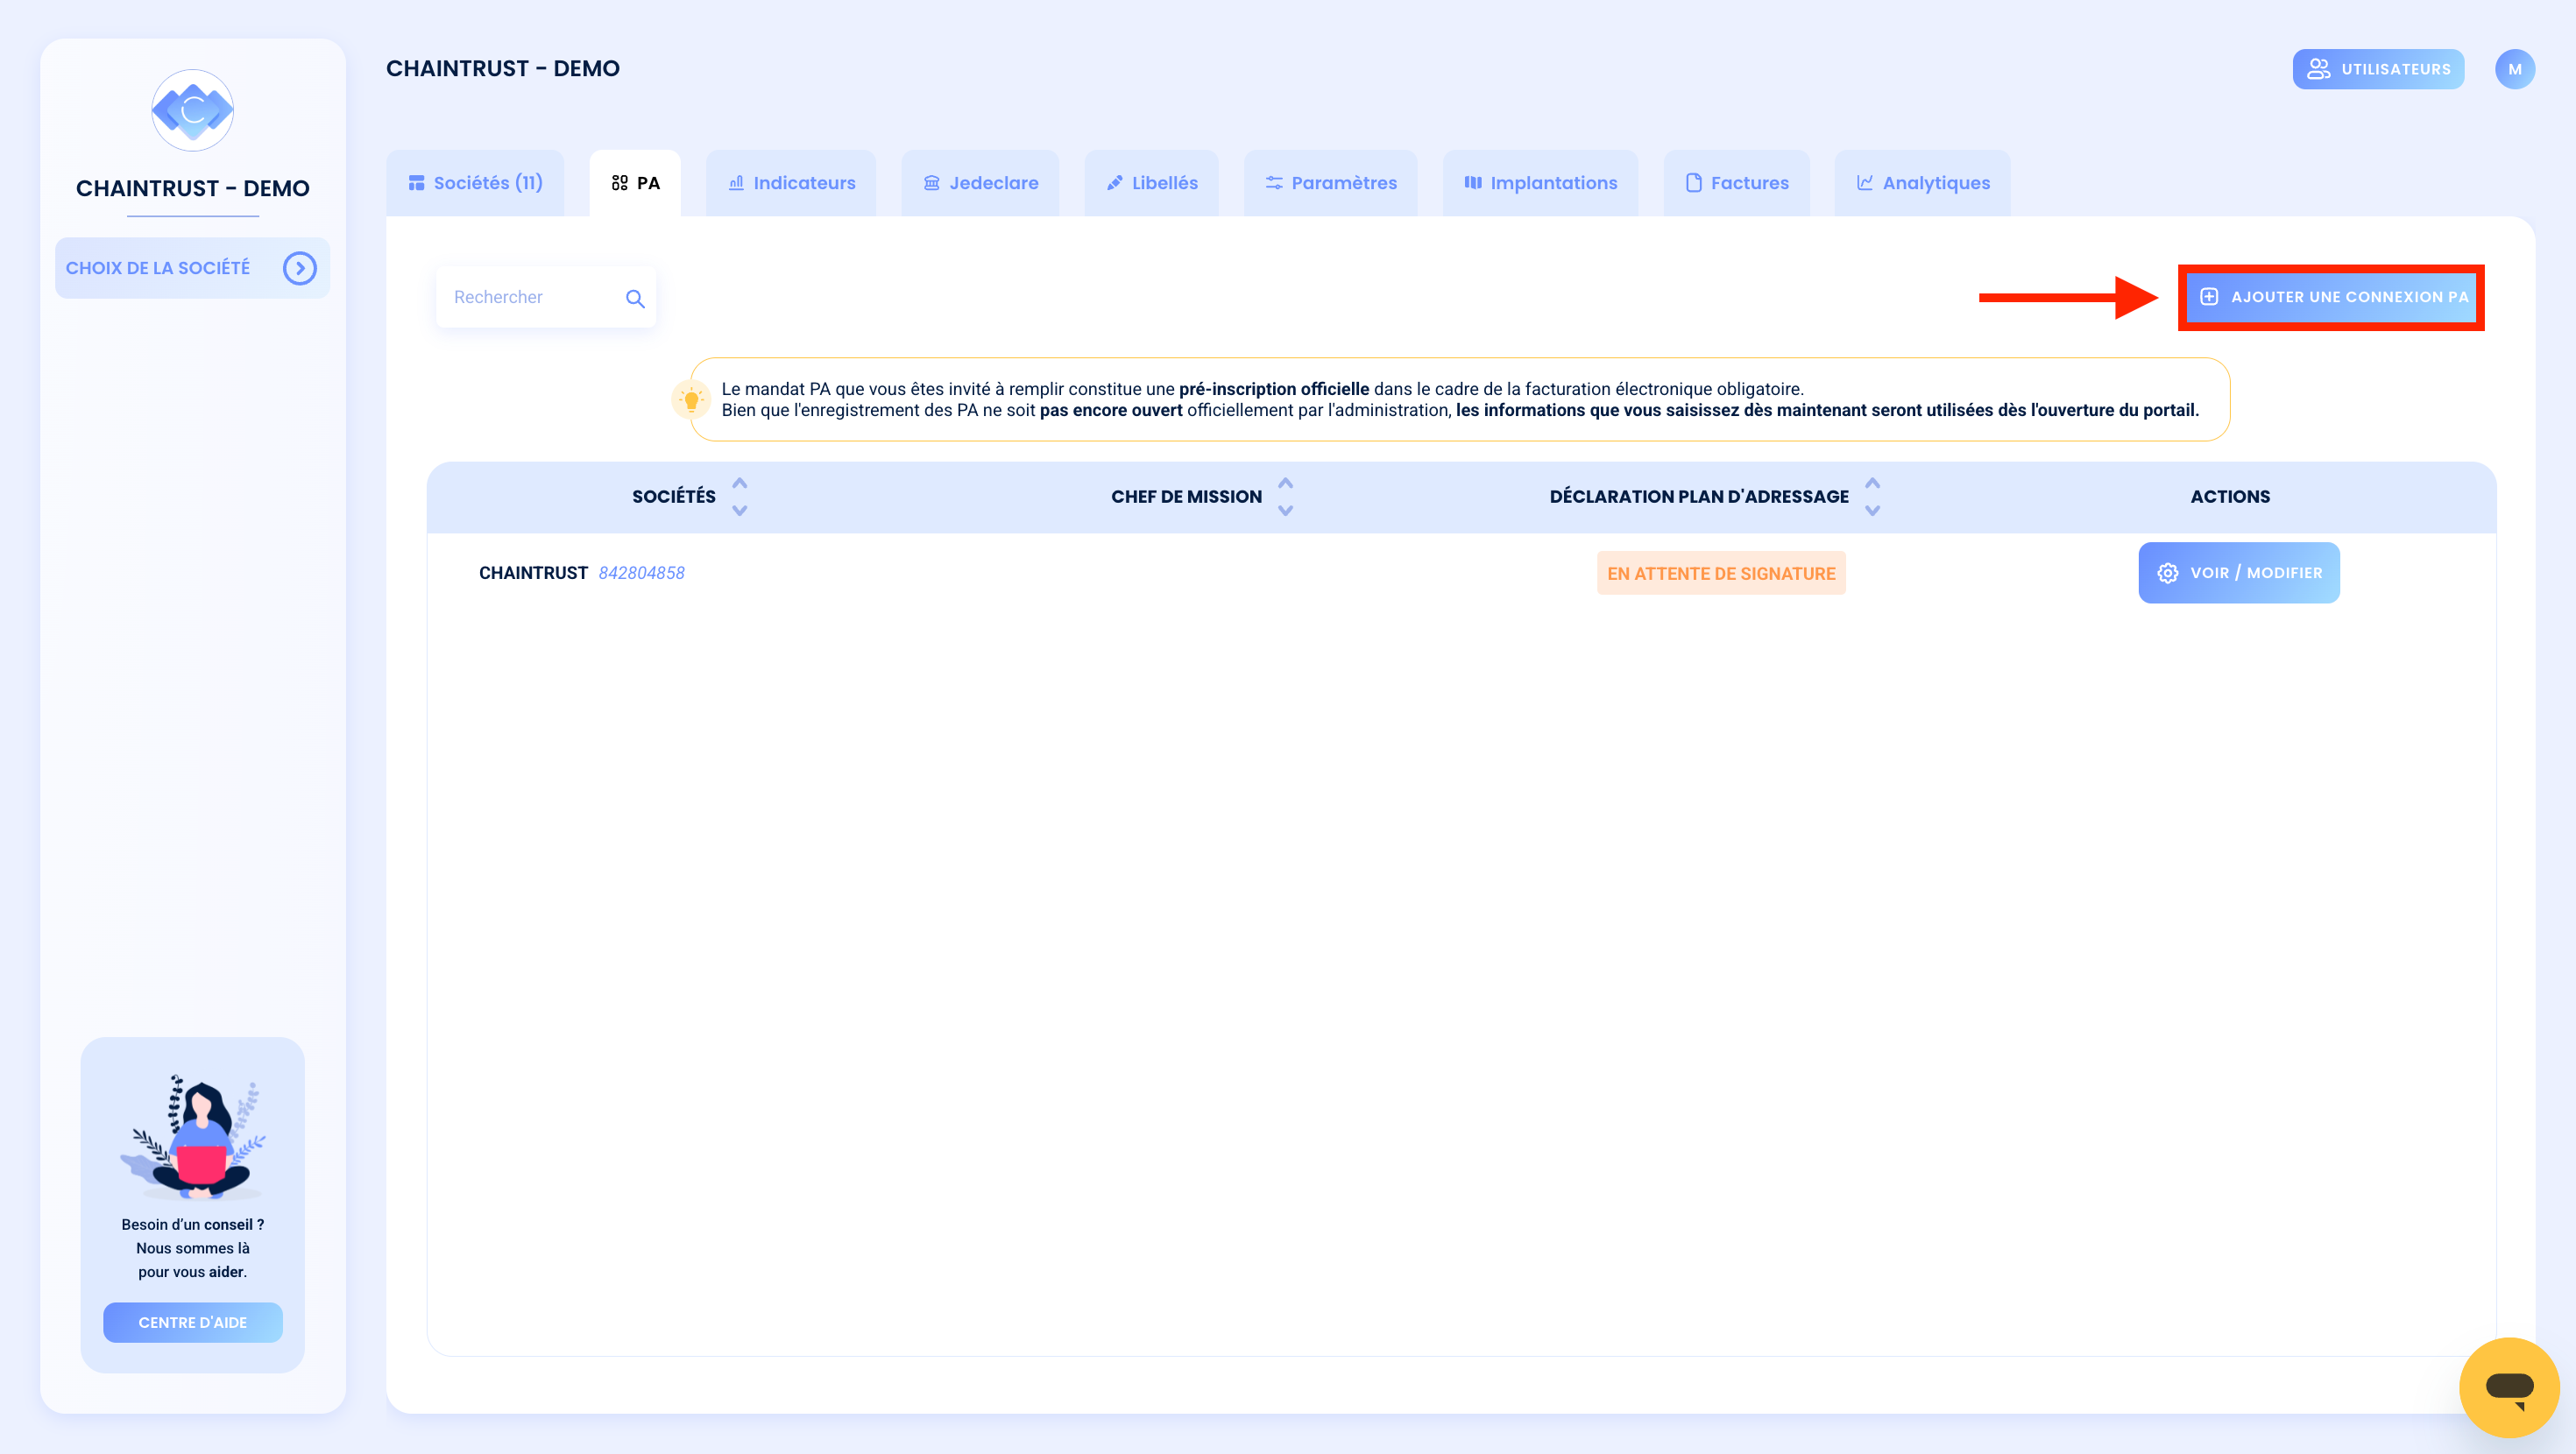The image size is (2576, 1454).
Task: Click the Libellés pen icon
Action: coord(1115,183)
